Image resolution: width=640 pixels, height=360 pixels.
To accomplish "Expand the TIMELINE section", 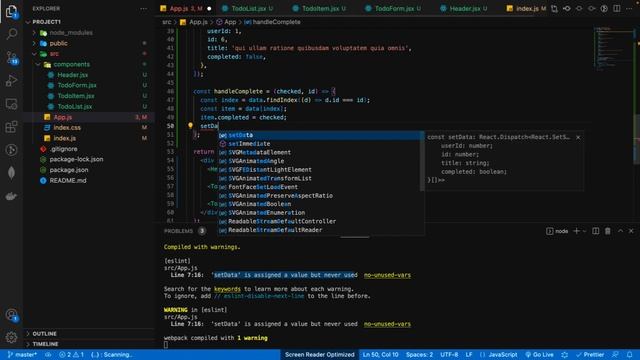I will coord(45,344).
